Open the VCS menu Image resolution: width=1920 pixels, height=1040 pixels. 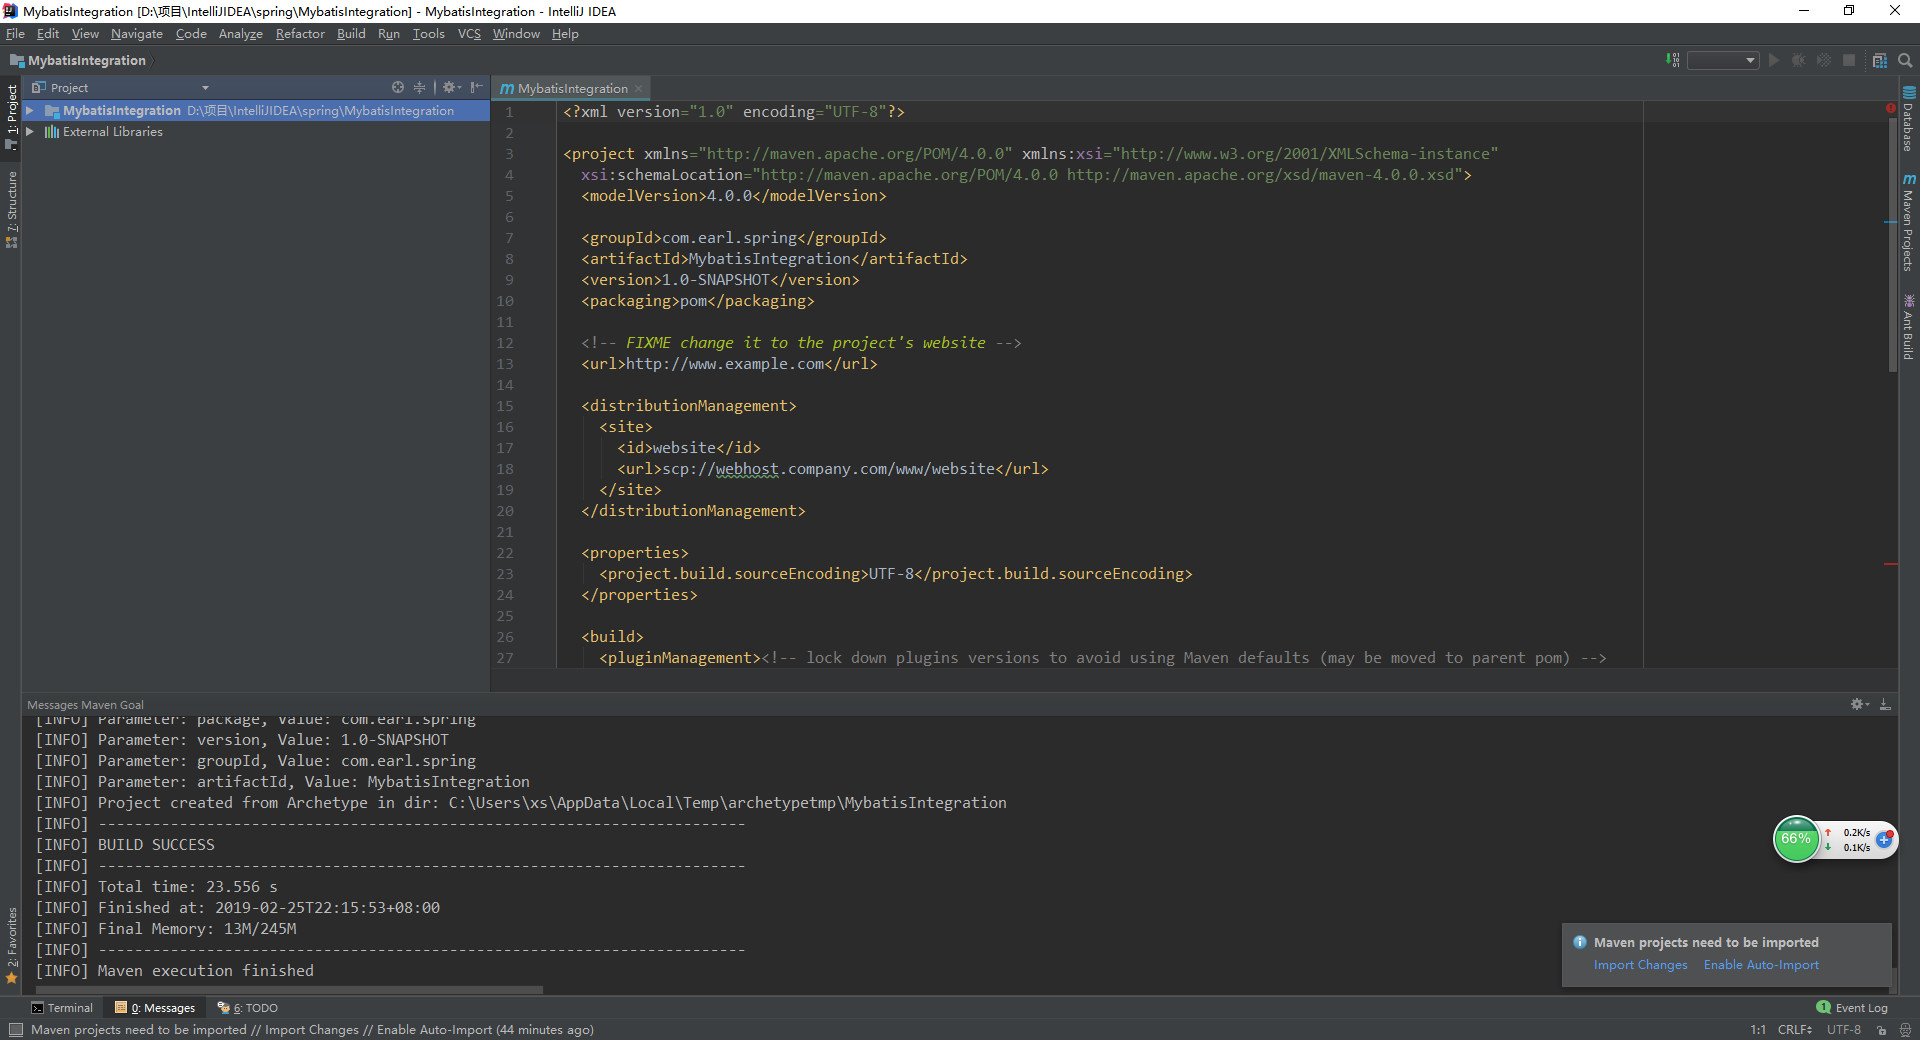tap(469, 33)
